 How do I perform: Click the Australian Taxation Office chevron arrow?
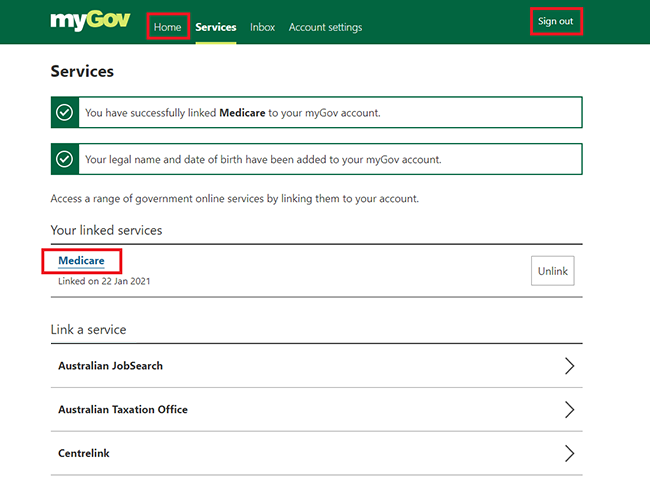click(569, 410)
